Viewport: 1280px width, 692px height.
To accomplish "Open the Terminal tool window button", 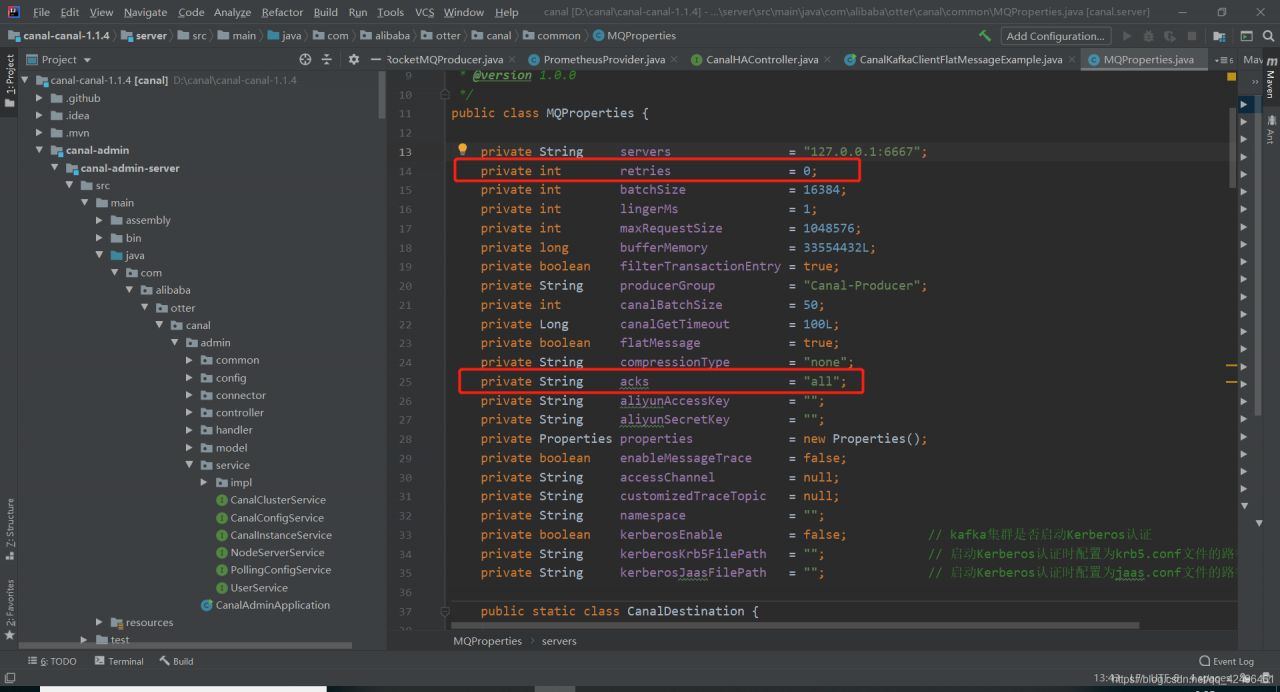I will [x=118, y=661].
